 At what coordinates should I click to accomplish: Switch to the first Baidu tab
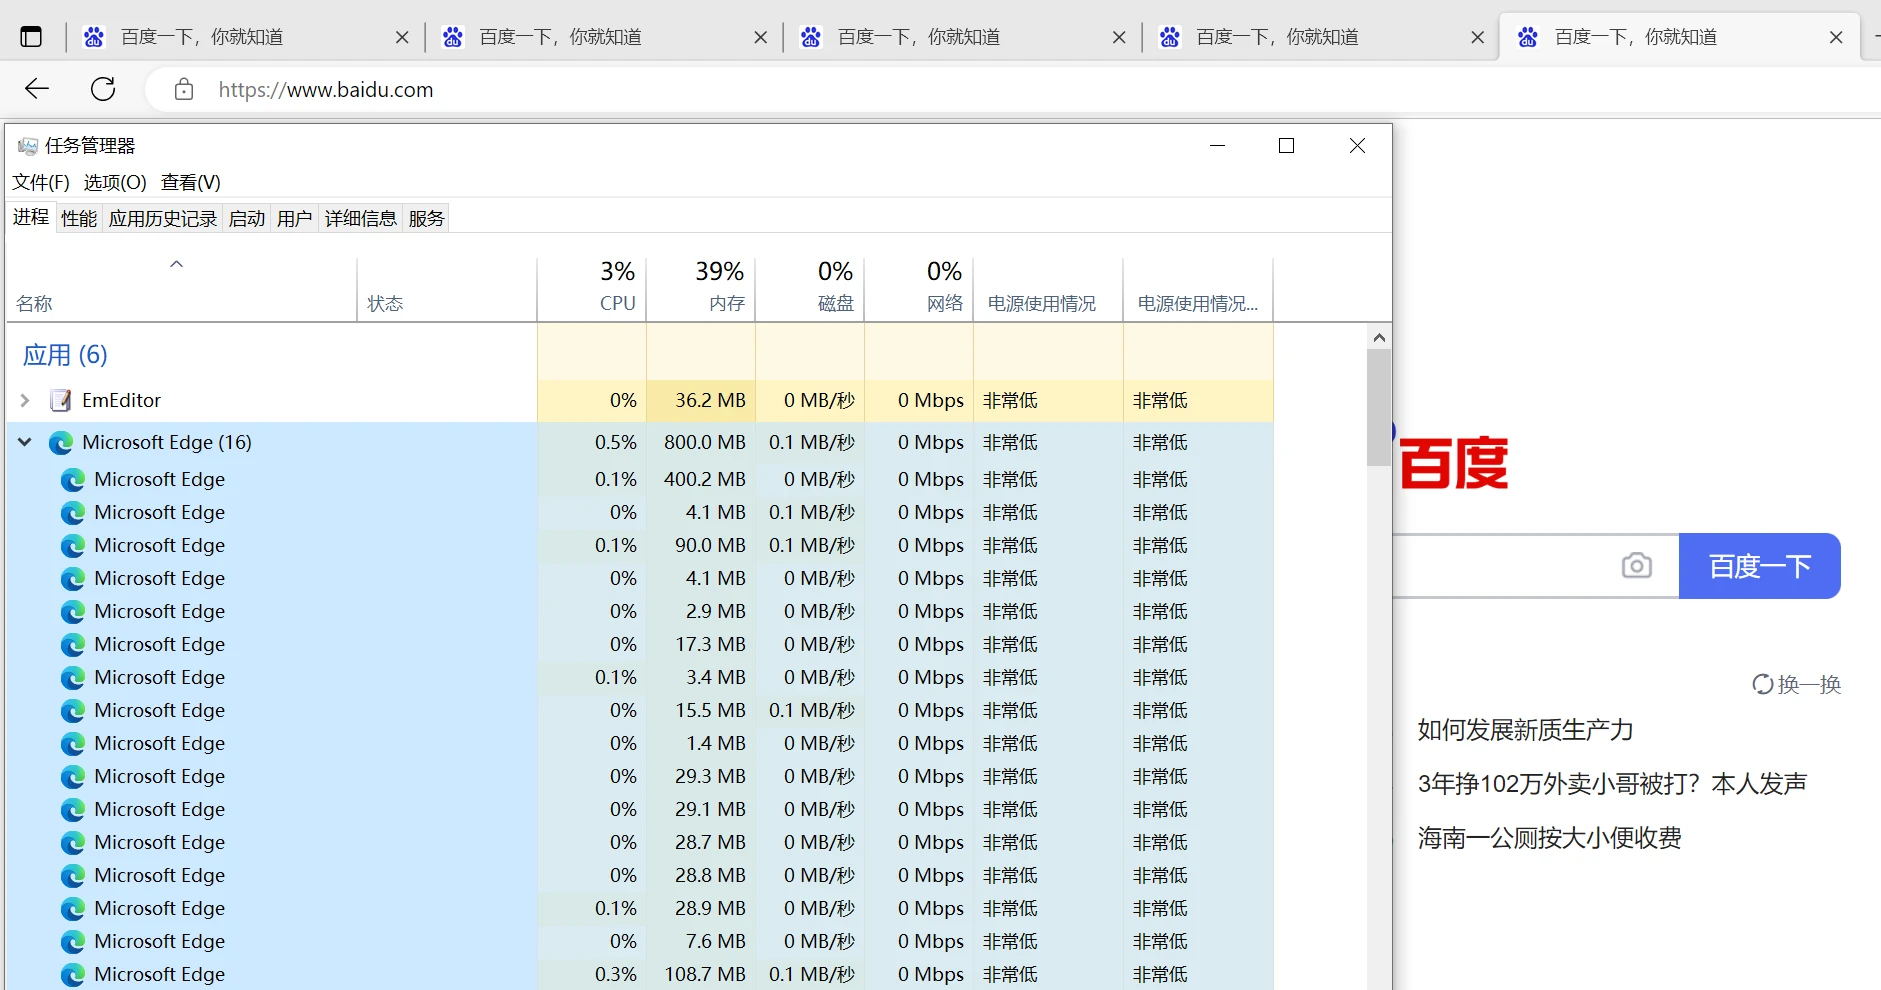245,37
